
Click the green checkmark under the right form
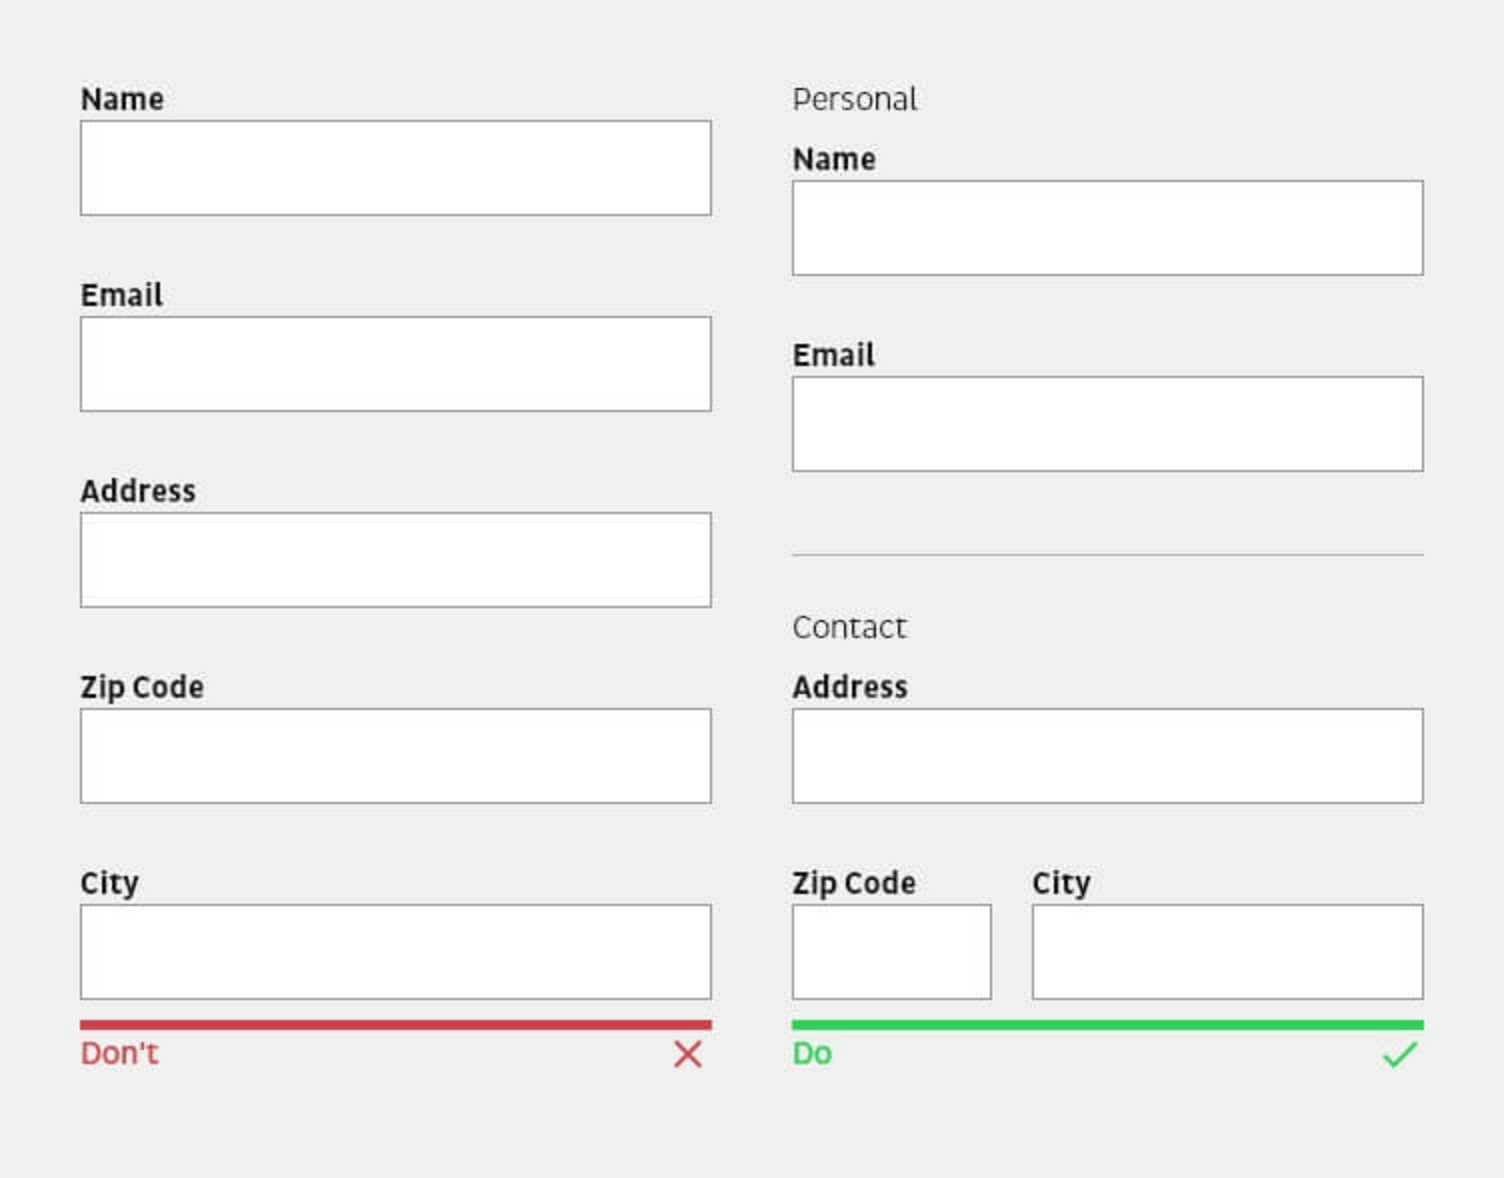click(x=1400, y=1051)
